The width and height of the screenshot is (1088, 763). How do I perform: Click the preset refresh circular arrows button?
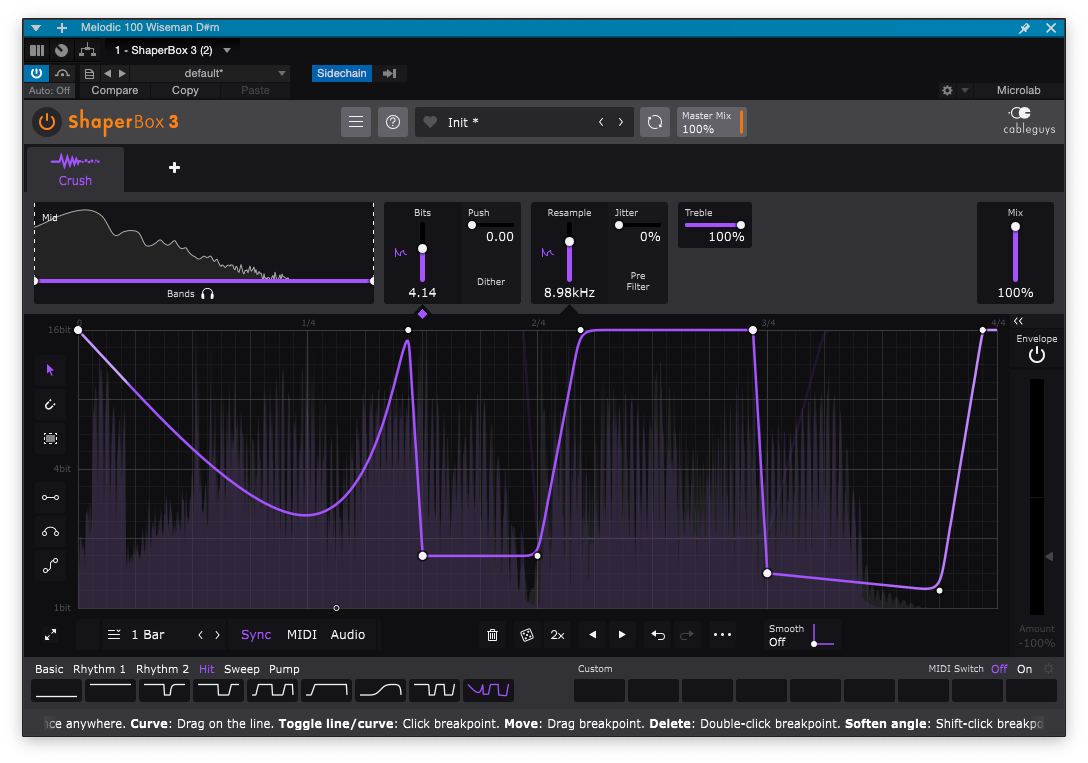[654, 122]
